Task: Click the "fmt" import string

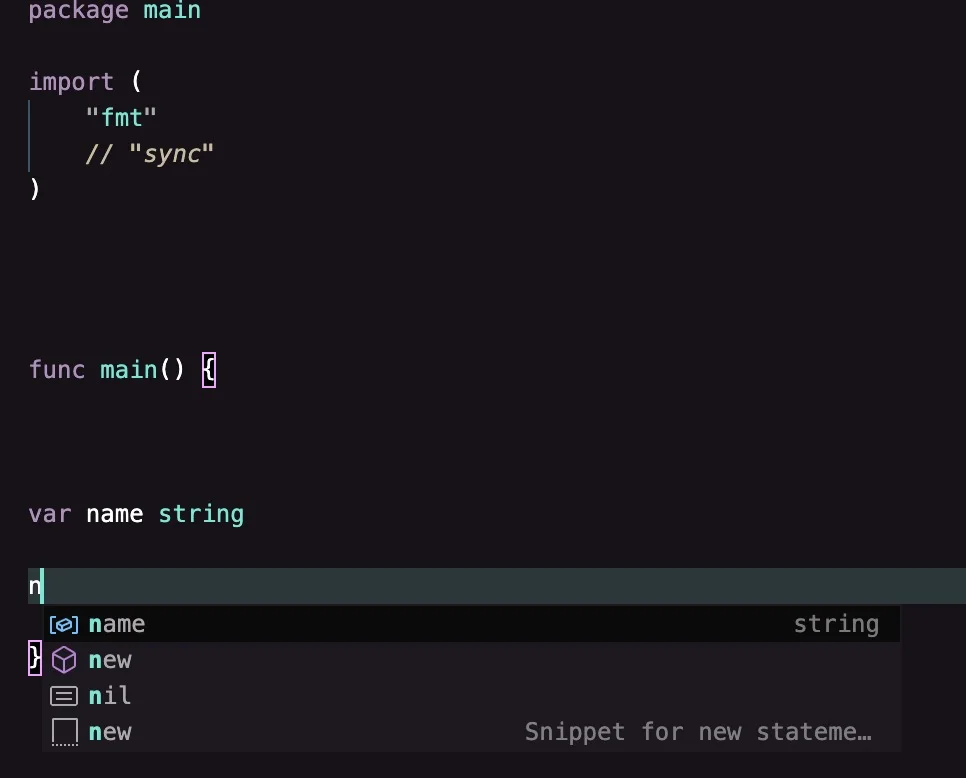Action: click(121, 117)
